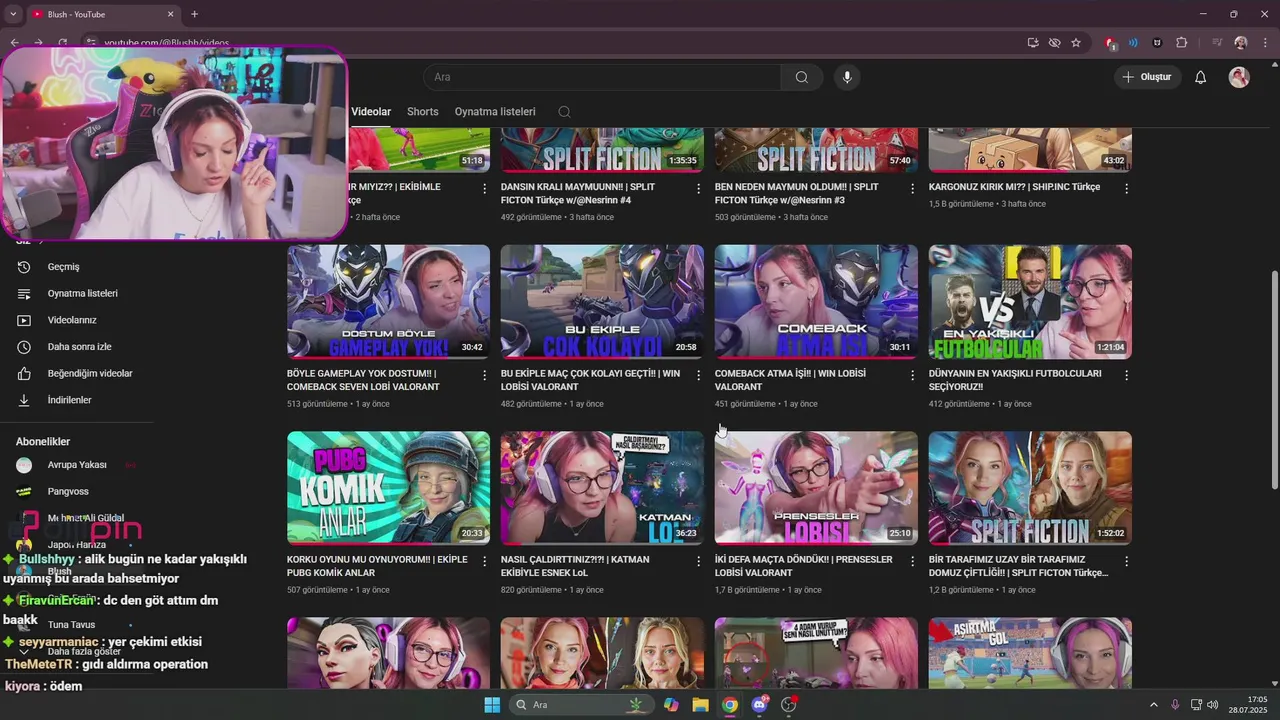Open File Explorer from the taskbar
The height and width of the screenshot is (720, 1280).
700,705
